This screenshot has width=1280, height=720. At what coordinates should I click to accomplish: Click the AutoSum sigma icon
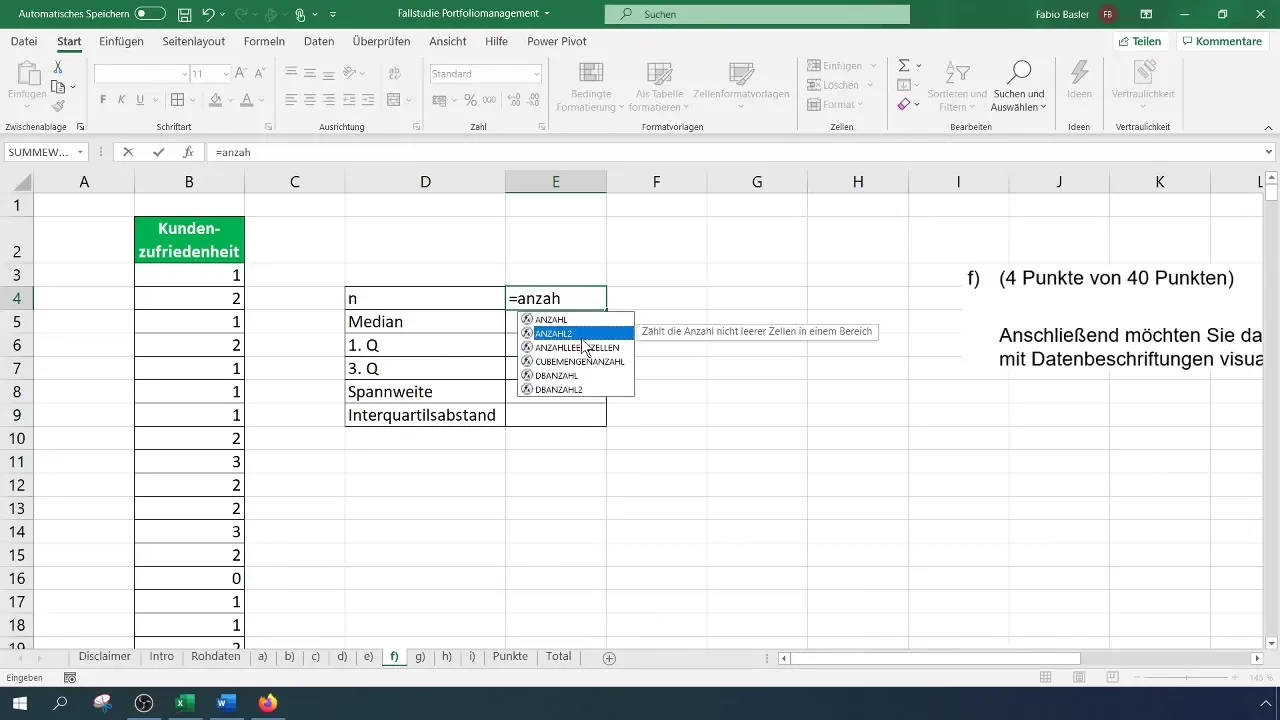coord(904,65)
